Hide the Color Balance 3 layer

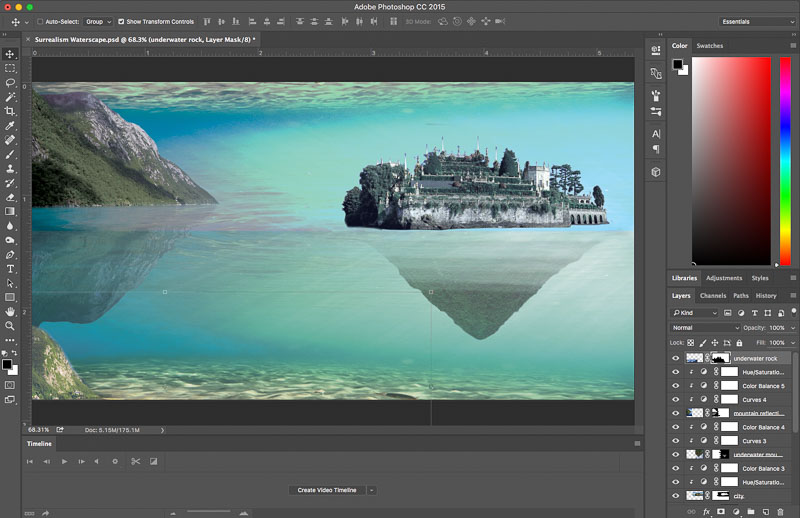pos(676,468)
